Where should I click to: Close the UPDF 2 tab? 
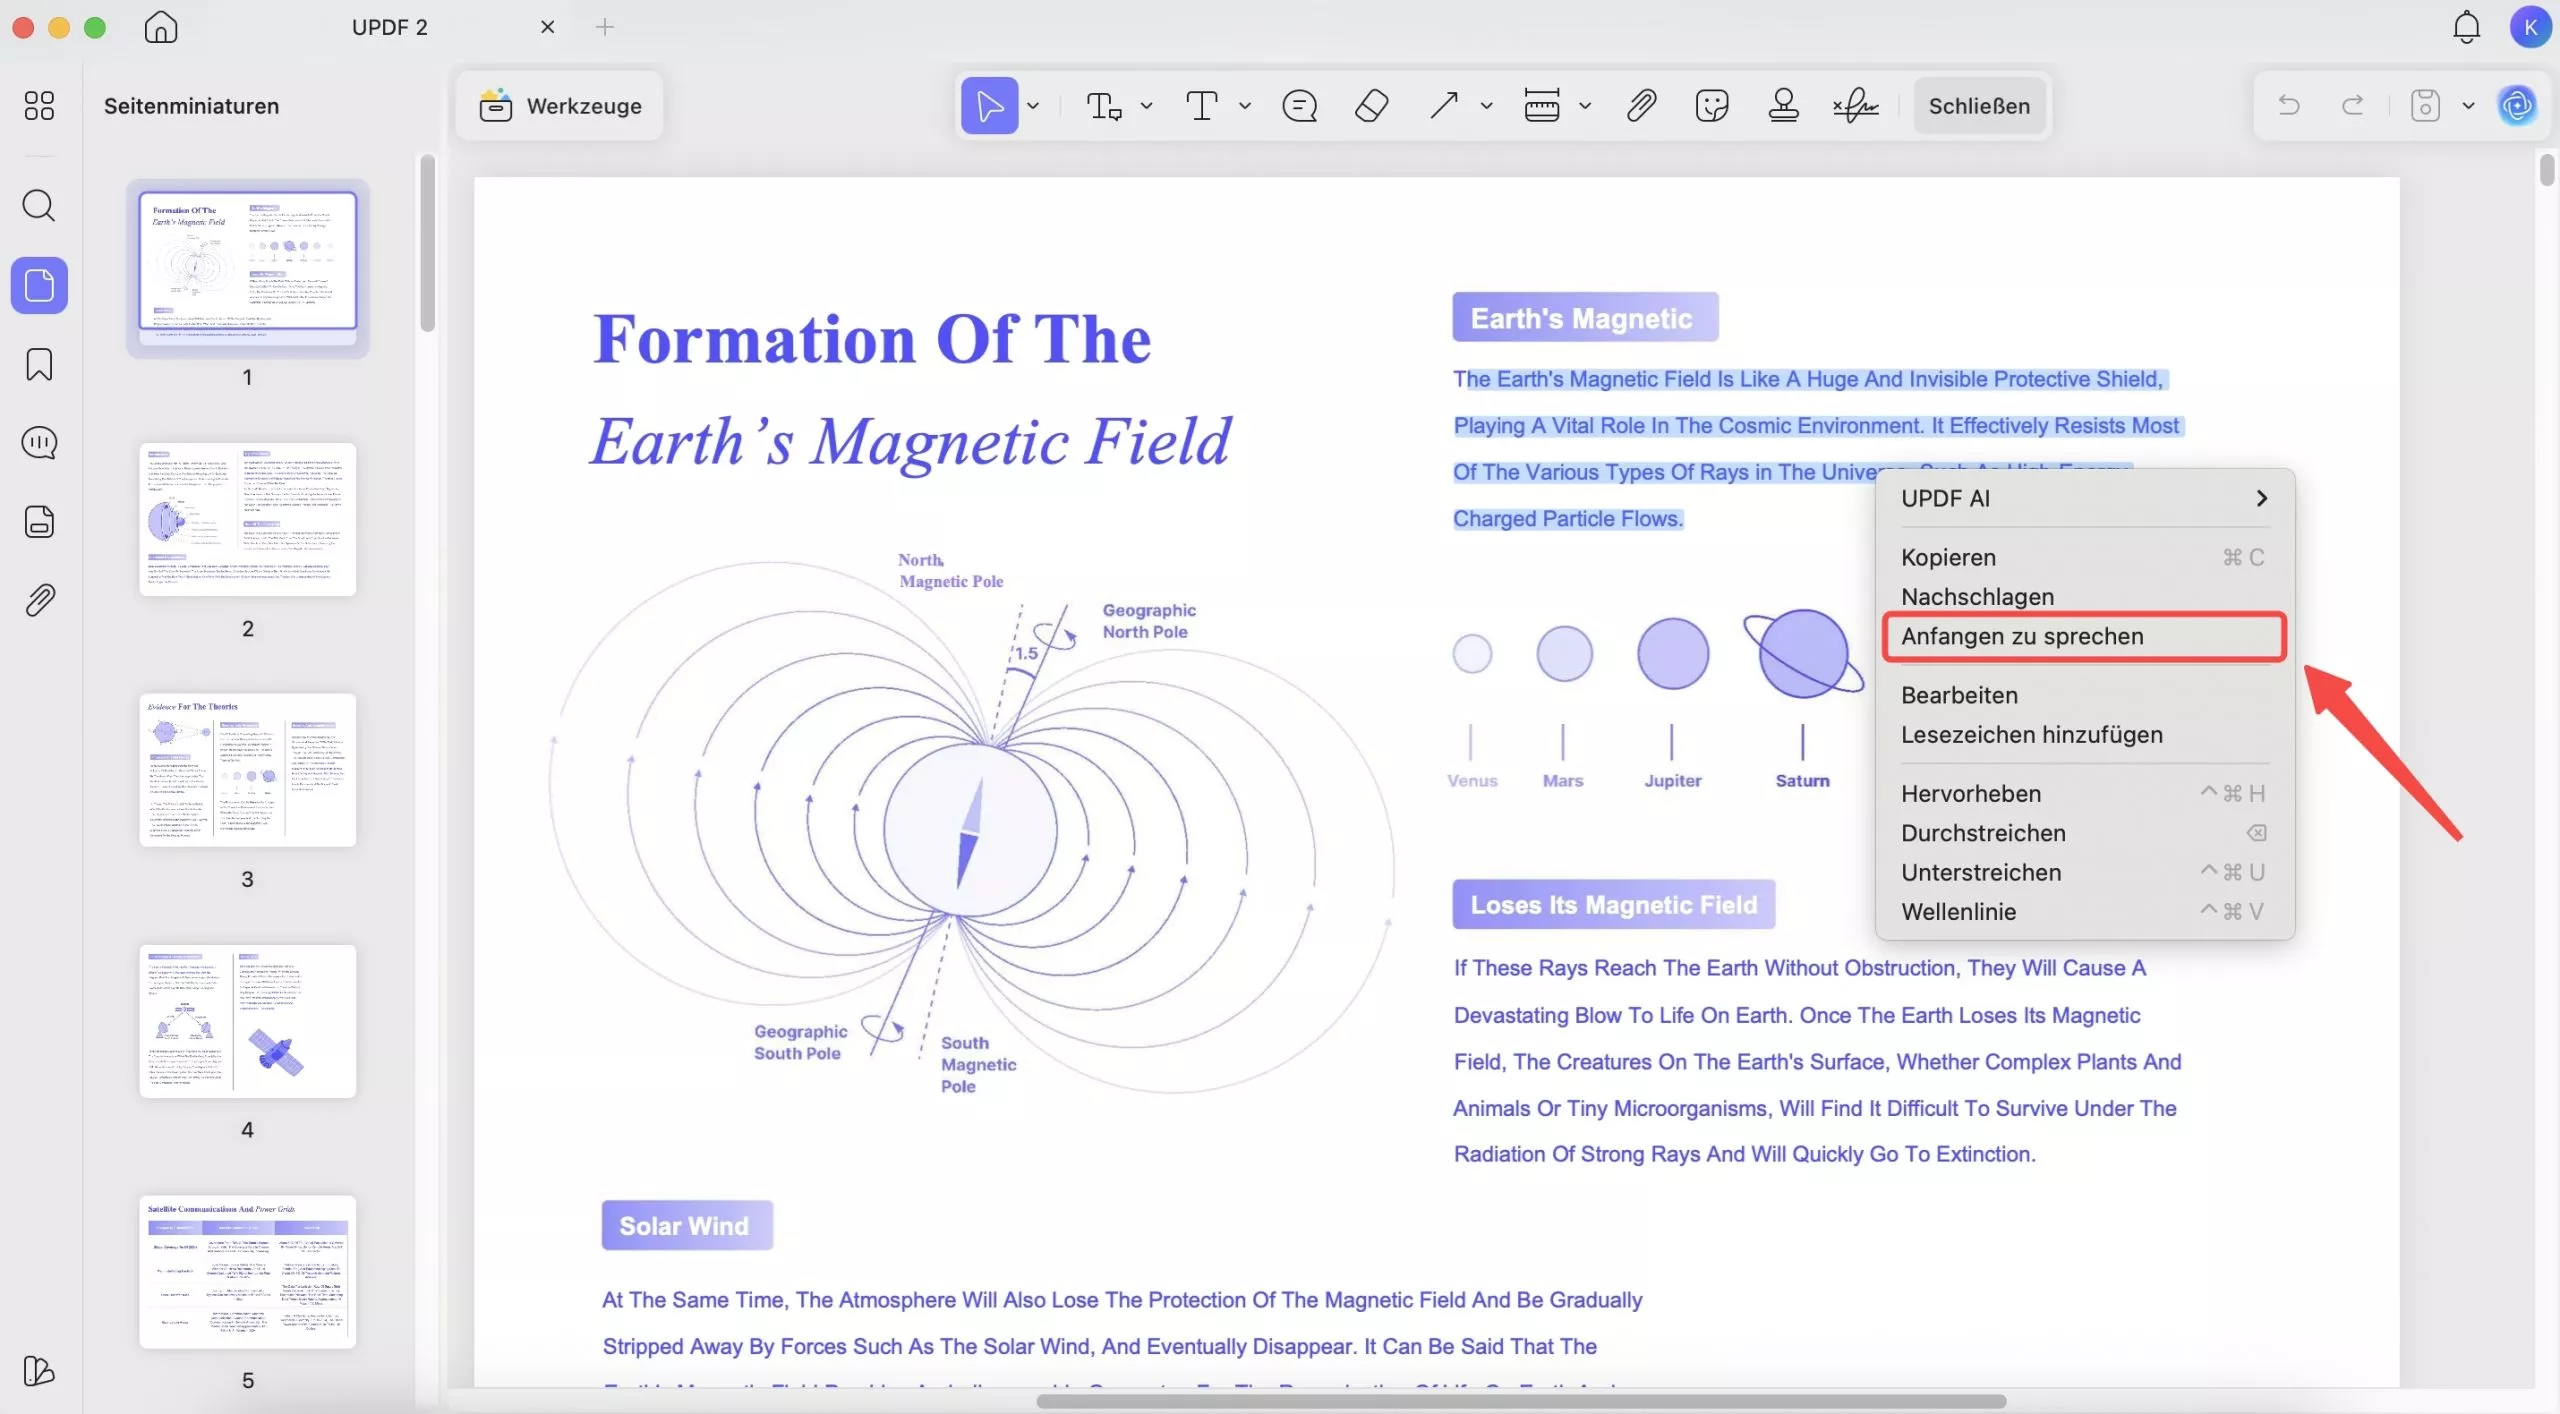[x=547, y=27]
